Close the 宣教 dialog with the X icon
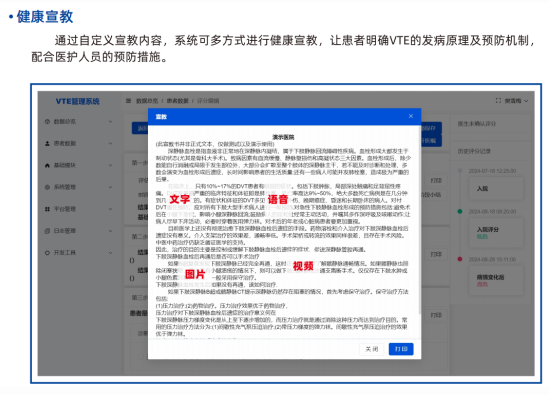 [x=411, y=116]
